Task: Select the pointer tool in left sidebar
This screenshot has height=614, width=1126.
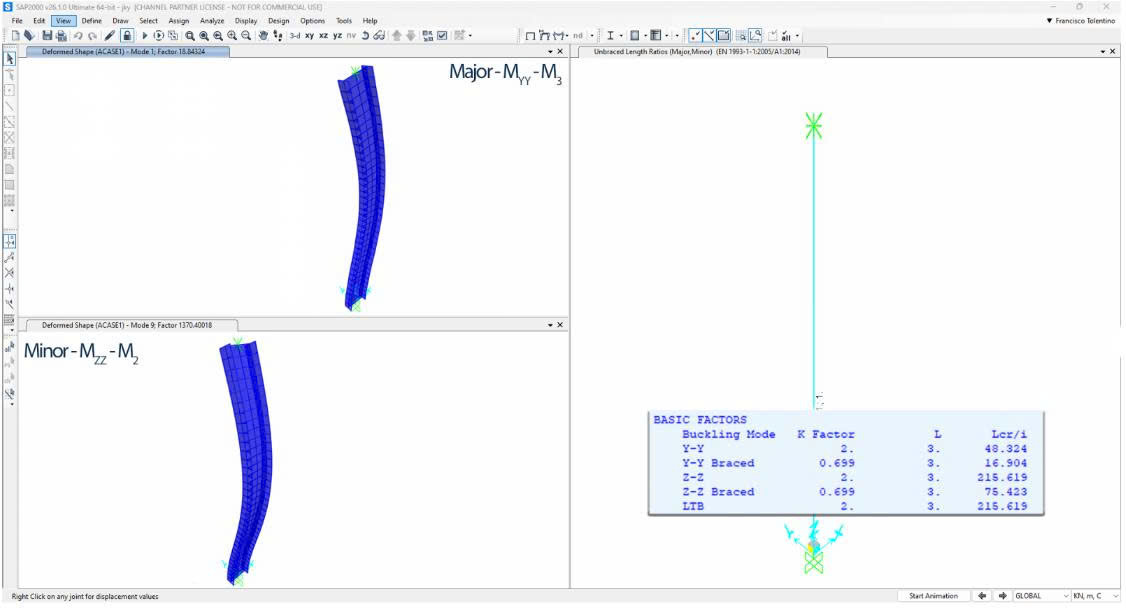Action: coord(10,59)
